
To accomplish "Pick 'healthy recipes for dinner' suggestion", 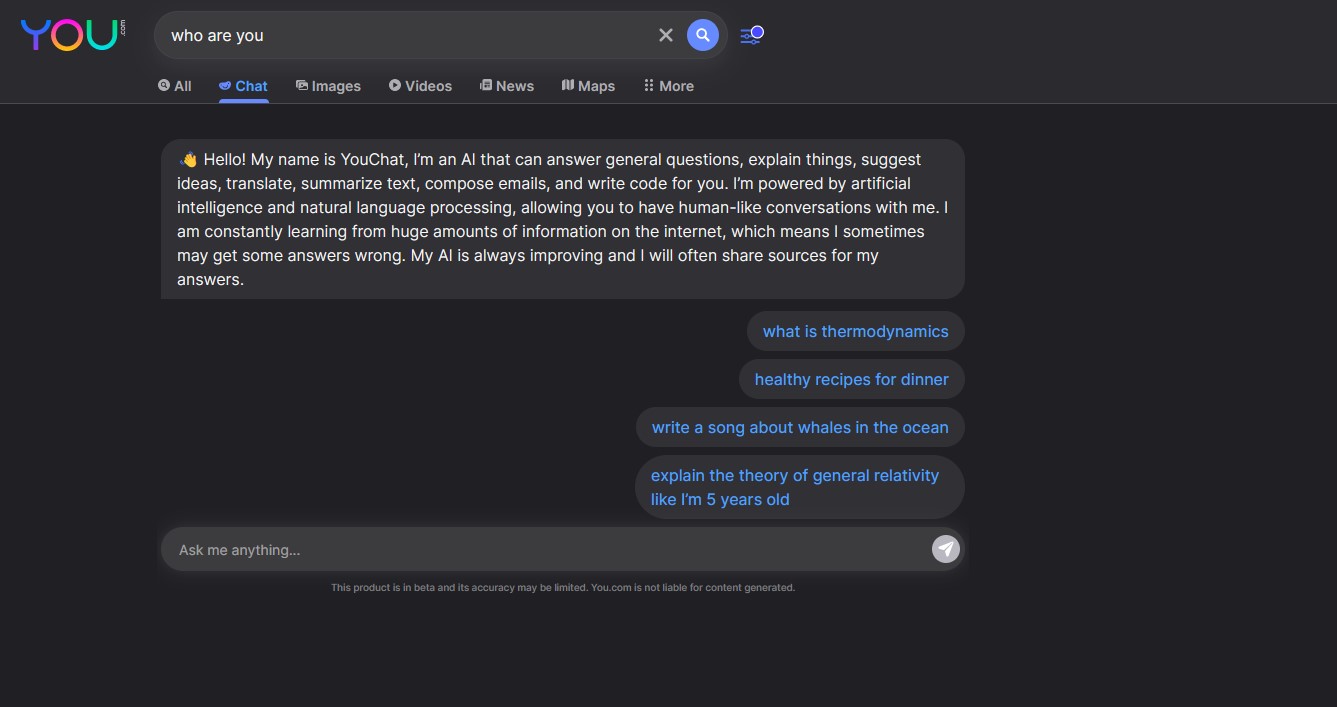I will (852, 380).
